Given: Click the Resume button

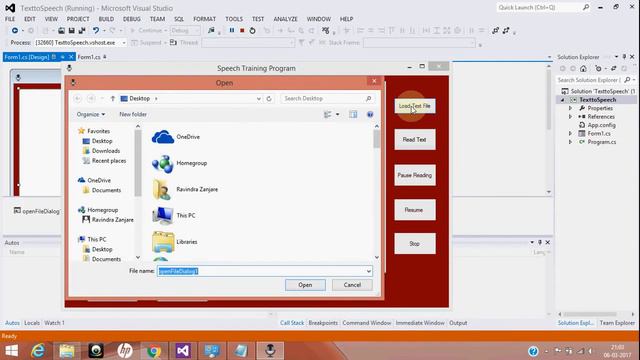Looking at the screenshot, I should pyautogui.click(x=415, y=210).
